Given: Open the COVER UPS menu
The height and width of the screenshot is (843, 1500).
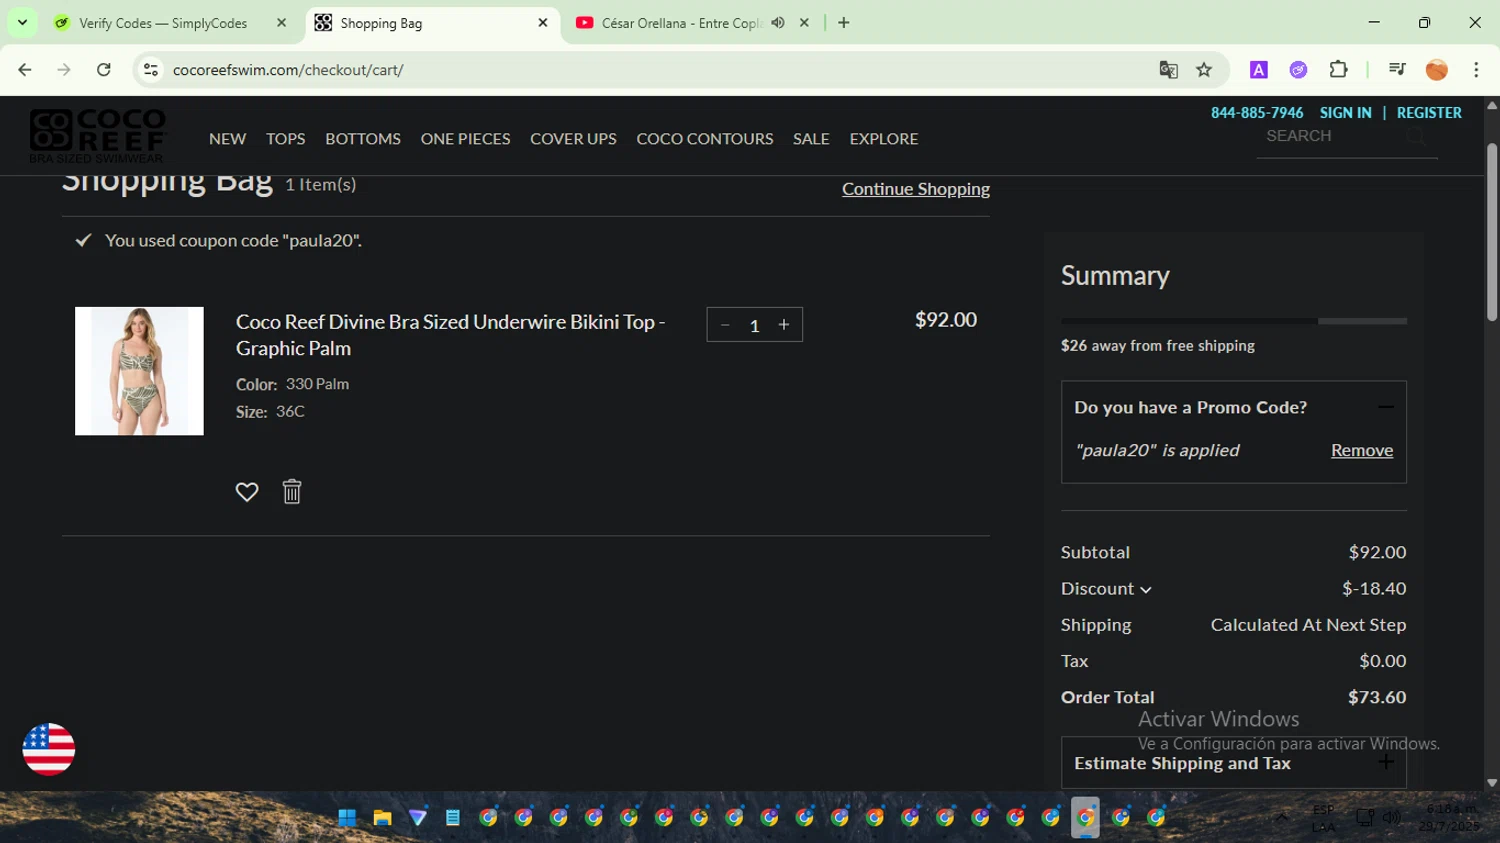Looking at the screenshot, I should click(573, 139).
